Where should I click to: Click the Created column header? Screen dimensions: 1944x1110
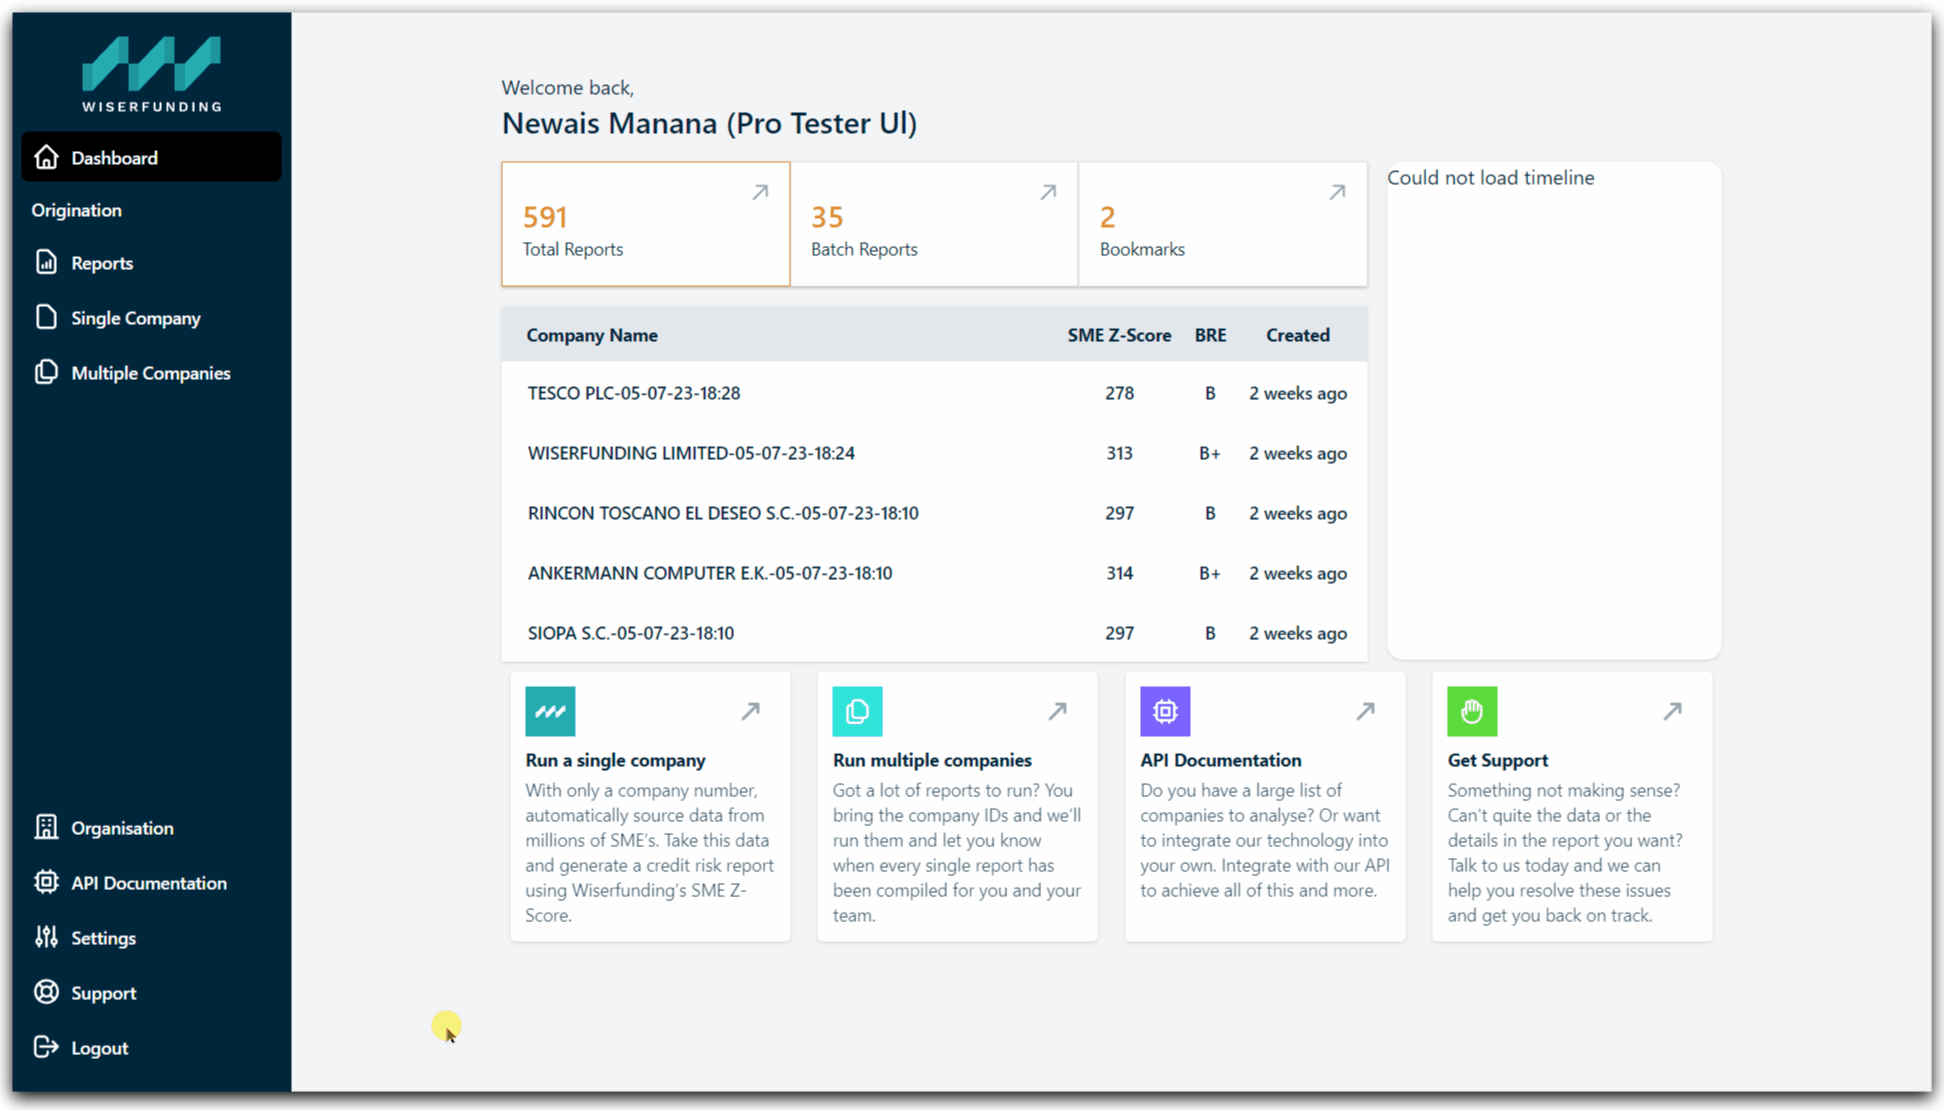coord(1297,335)
